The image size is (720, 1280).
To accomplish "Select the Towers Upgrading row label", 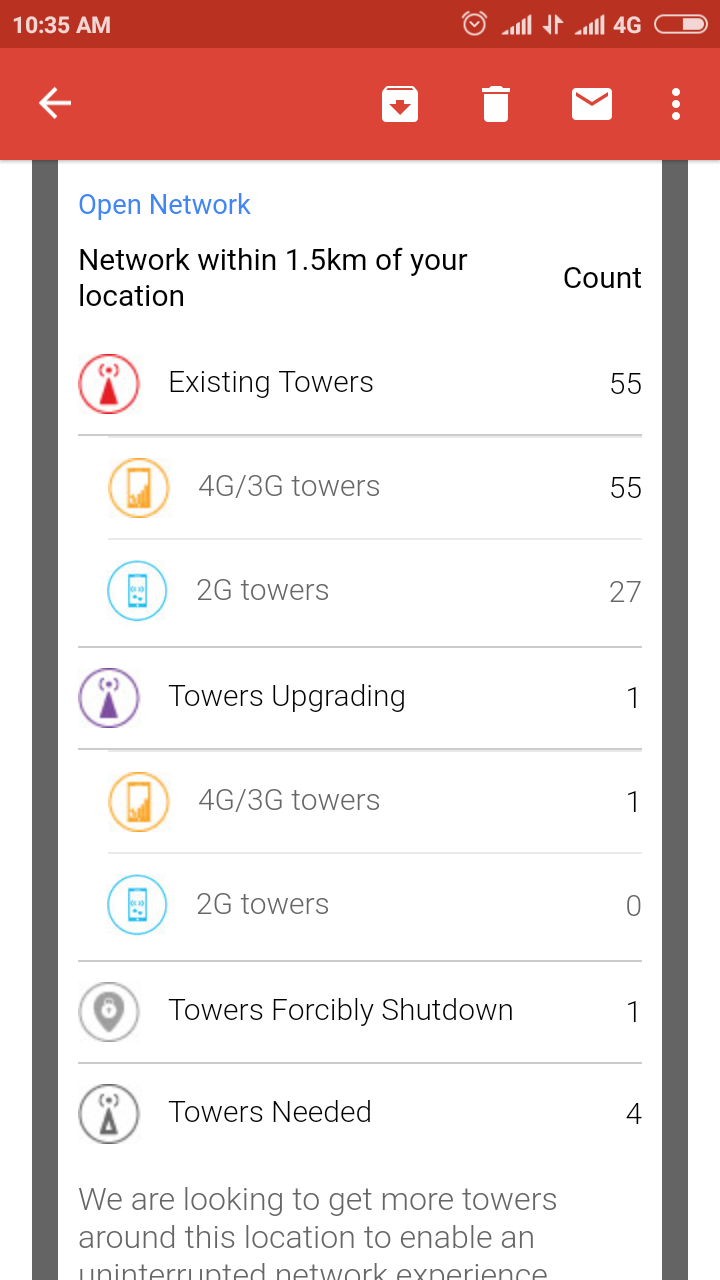I will click(x=287, y=696).
